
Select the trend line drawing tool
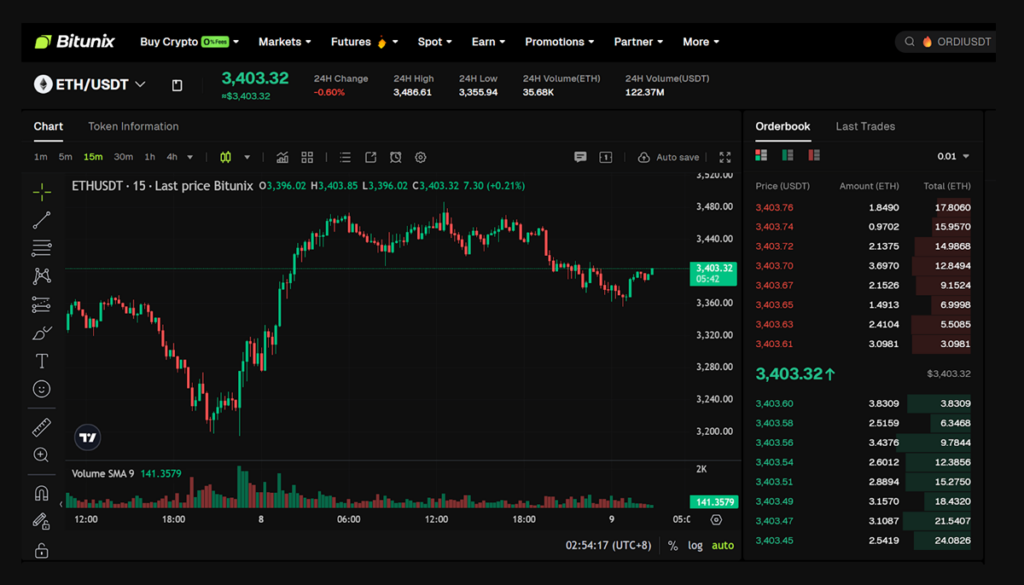pos(41,220)
